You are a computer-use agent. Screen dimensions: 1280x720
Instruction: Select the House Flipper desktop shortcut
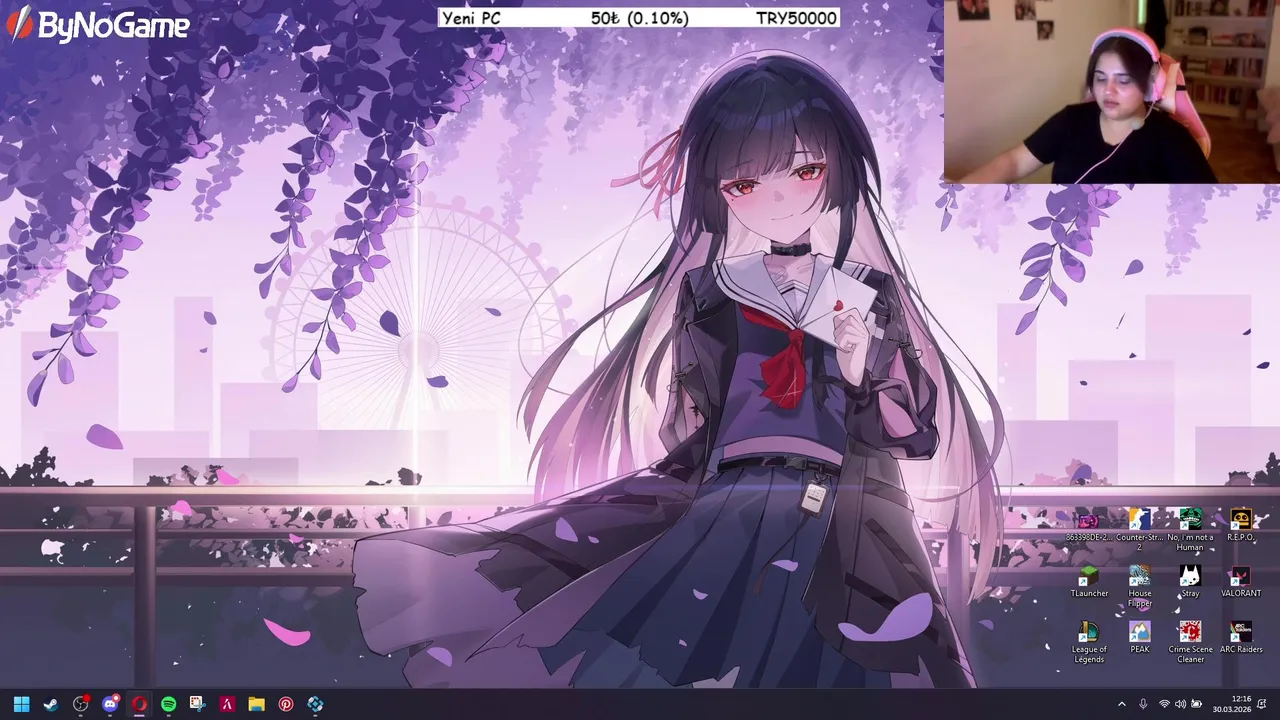pyautogui.click(x=1140, y=586)
